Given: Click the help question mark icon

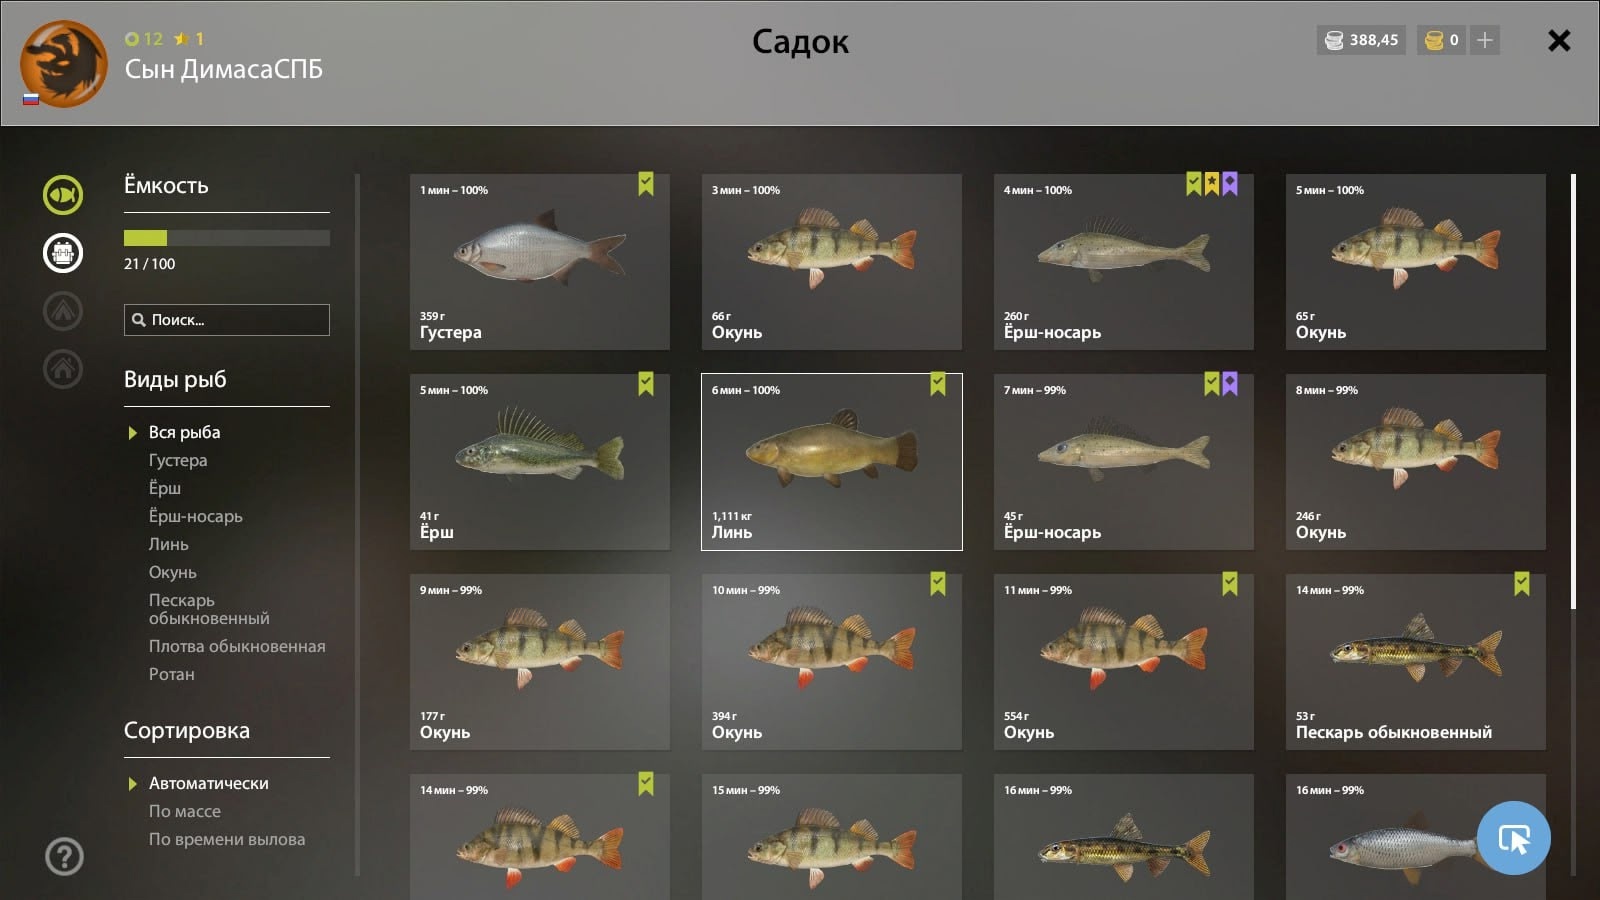Looking at the screenshot, I should pos(64,856).
